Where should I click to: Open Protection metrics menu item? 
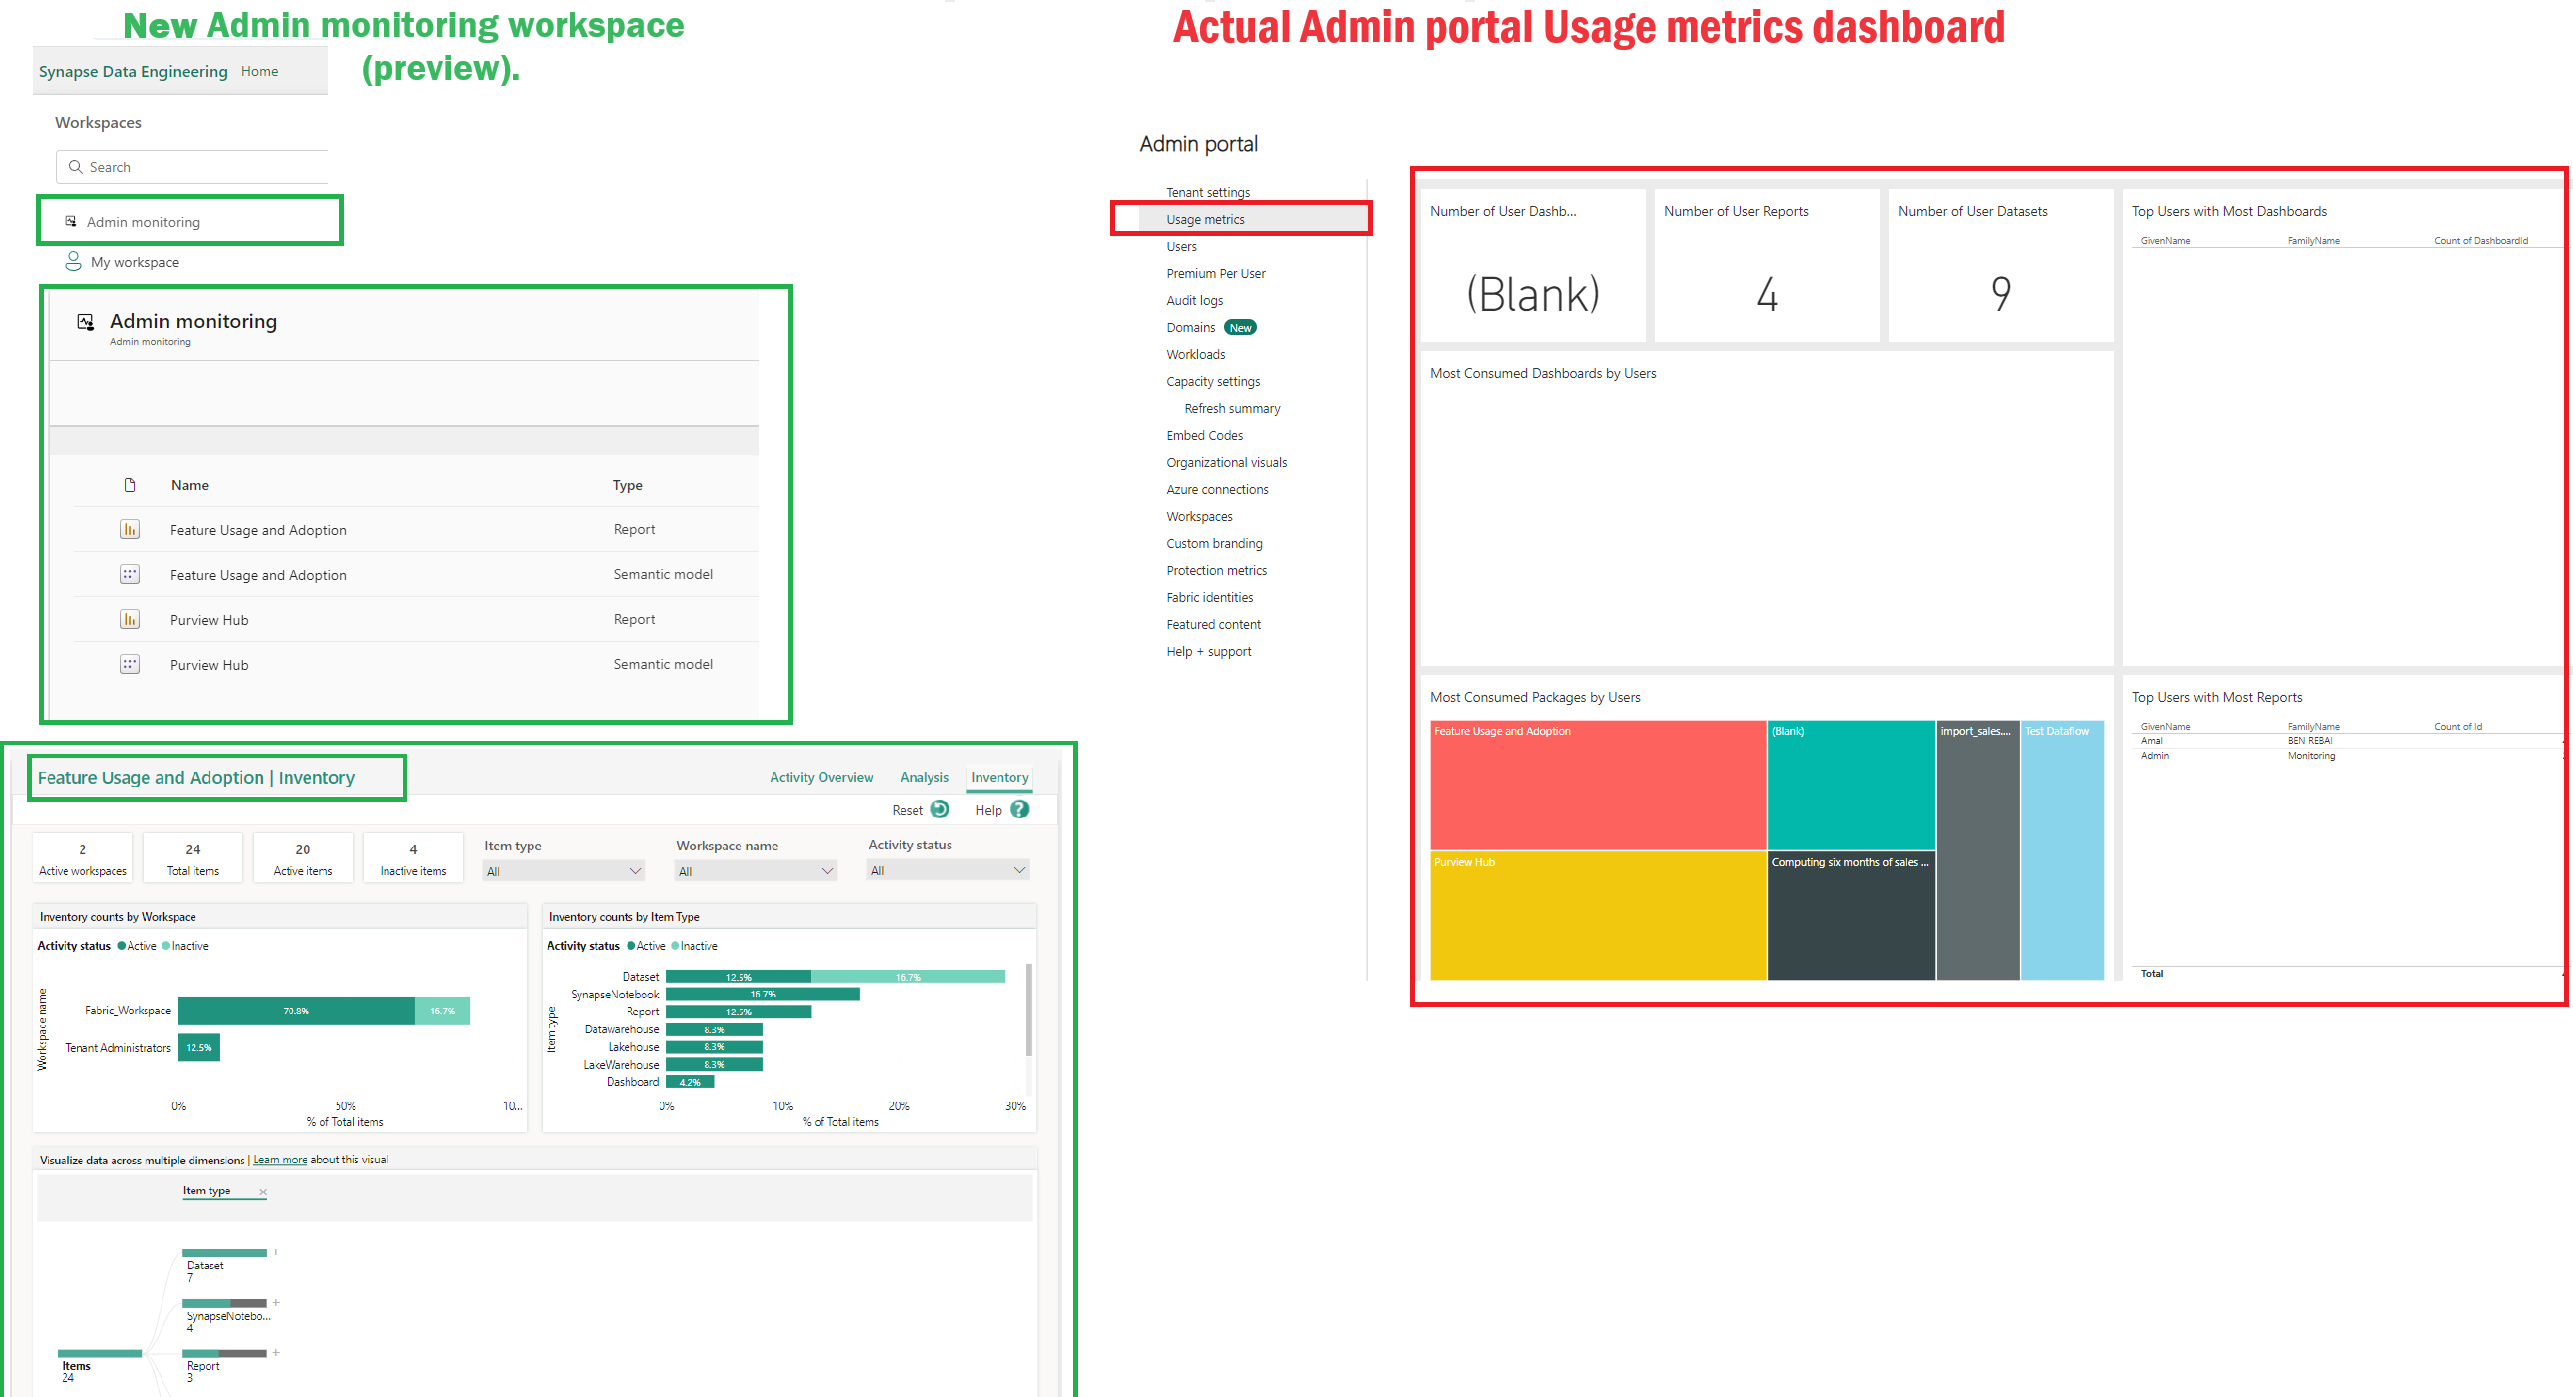pyautogui.click(x=1216, y=570)
